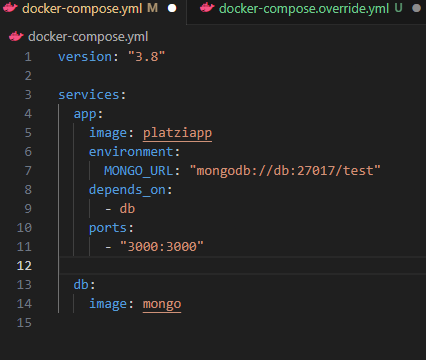Click the mongo image link
The height and width of the screenshot is (360, 426).
tap(162, 304)
